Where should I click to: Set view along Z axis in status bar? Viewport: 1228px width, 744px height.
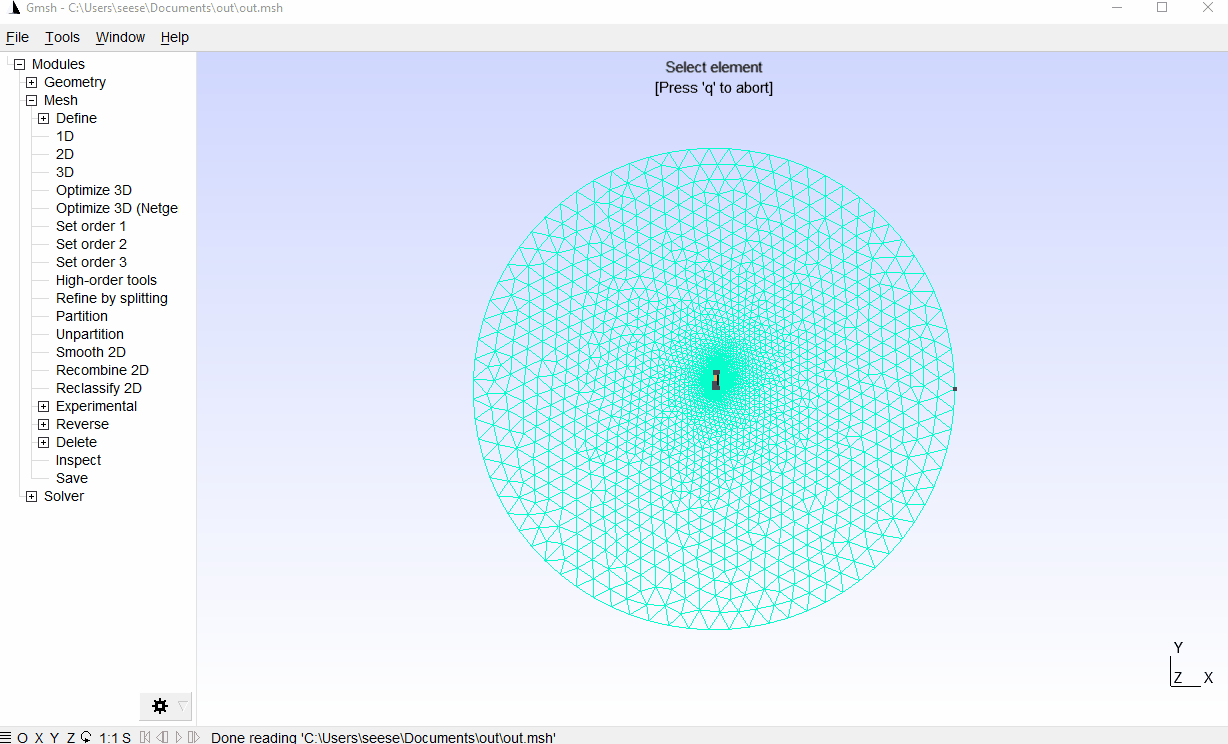[71, 738]
